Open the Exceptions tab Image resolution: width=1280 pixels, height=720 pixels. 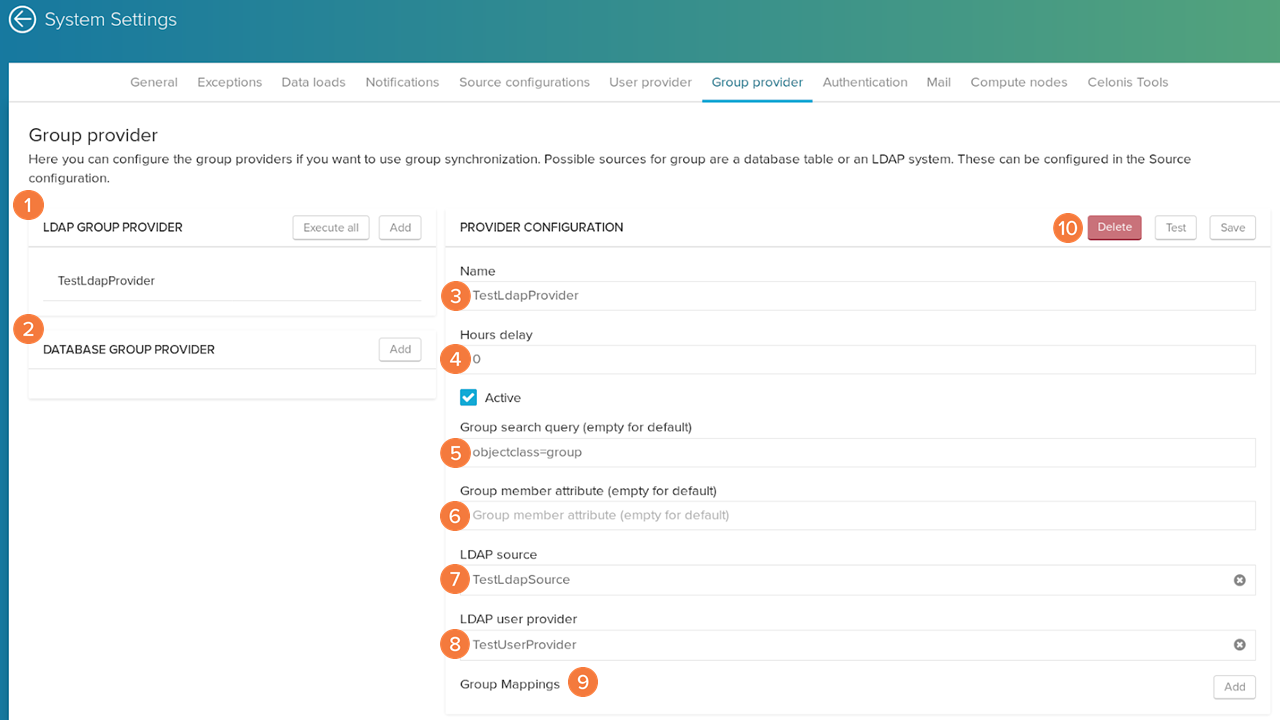coord(229,82)
